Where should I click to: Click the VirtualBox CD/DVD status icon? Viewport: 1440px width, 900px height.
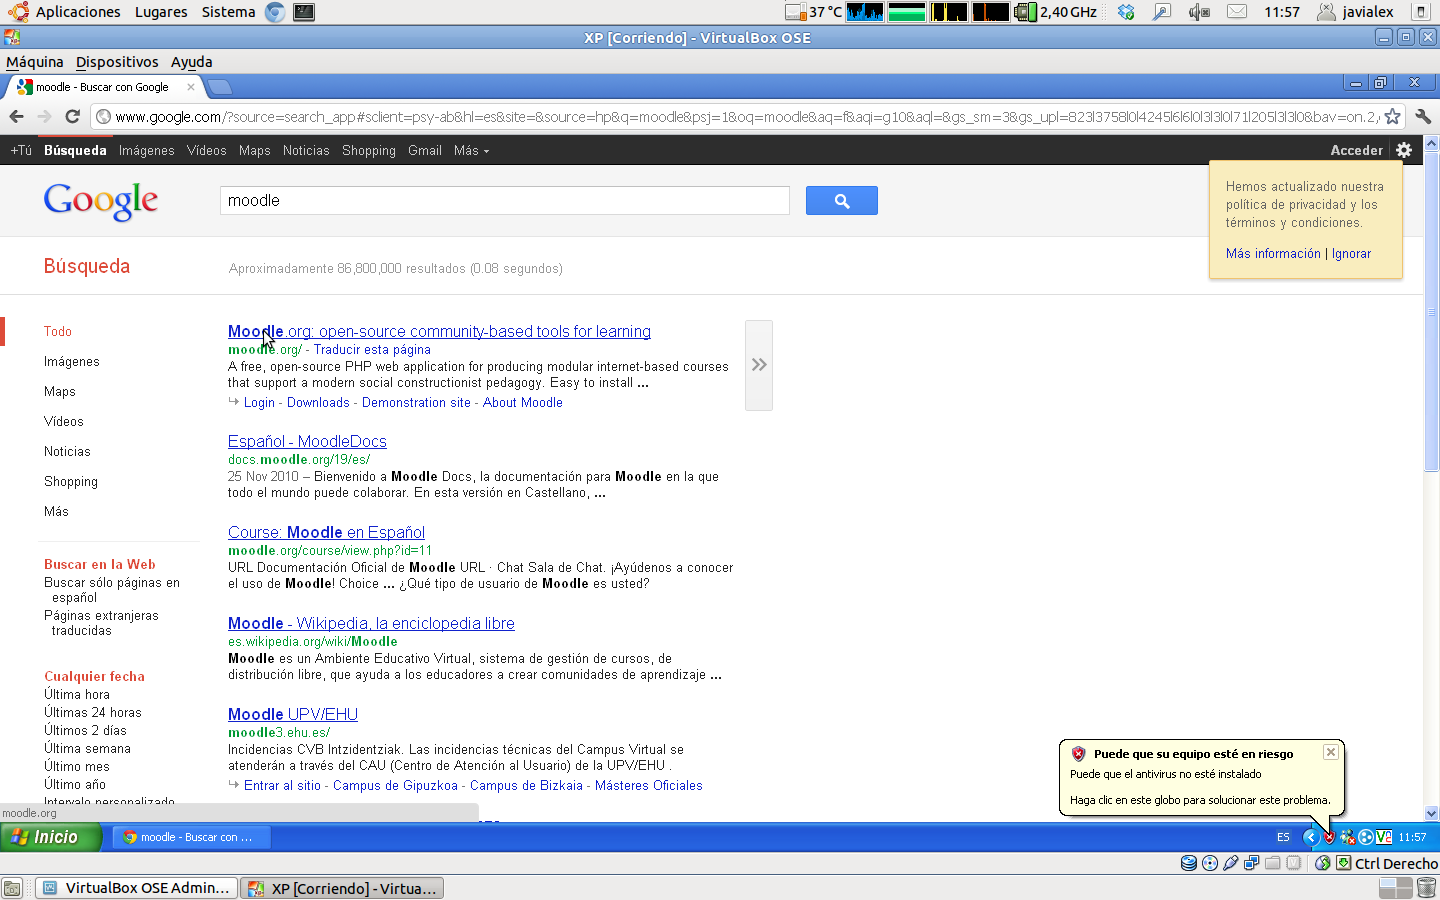[x=1210, y=863]
